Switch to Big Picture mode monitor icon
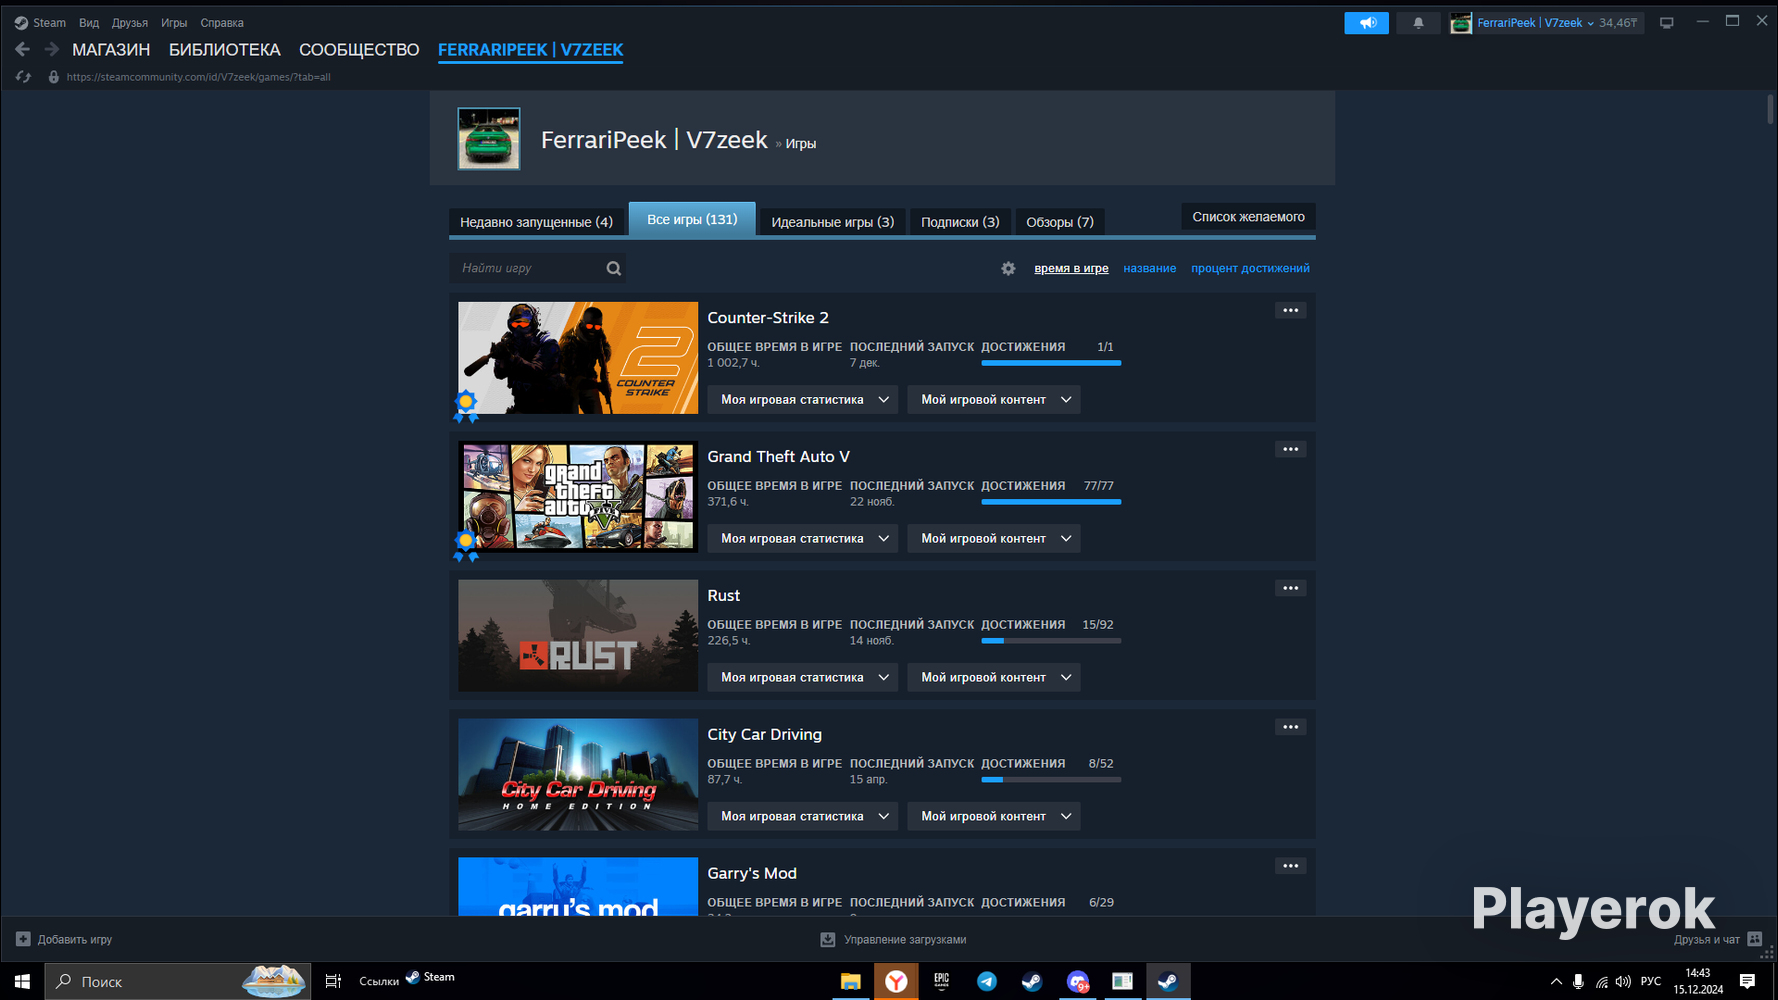The width and height of the screenshot is (1778, 1000). 1666,23
